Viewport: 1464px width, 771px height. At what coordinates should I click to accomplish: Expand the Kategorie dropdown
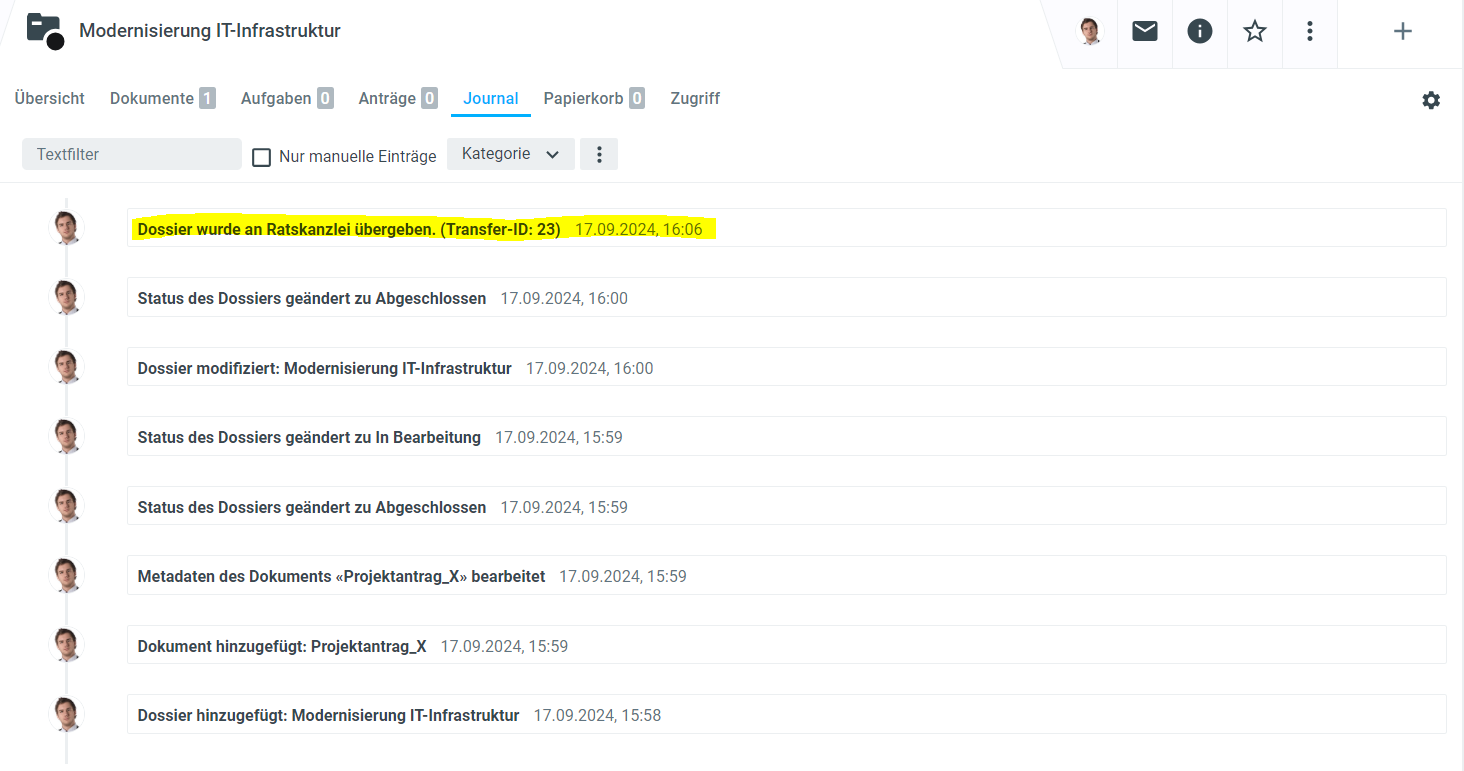click(x=510, y=154)
